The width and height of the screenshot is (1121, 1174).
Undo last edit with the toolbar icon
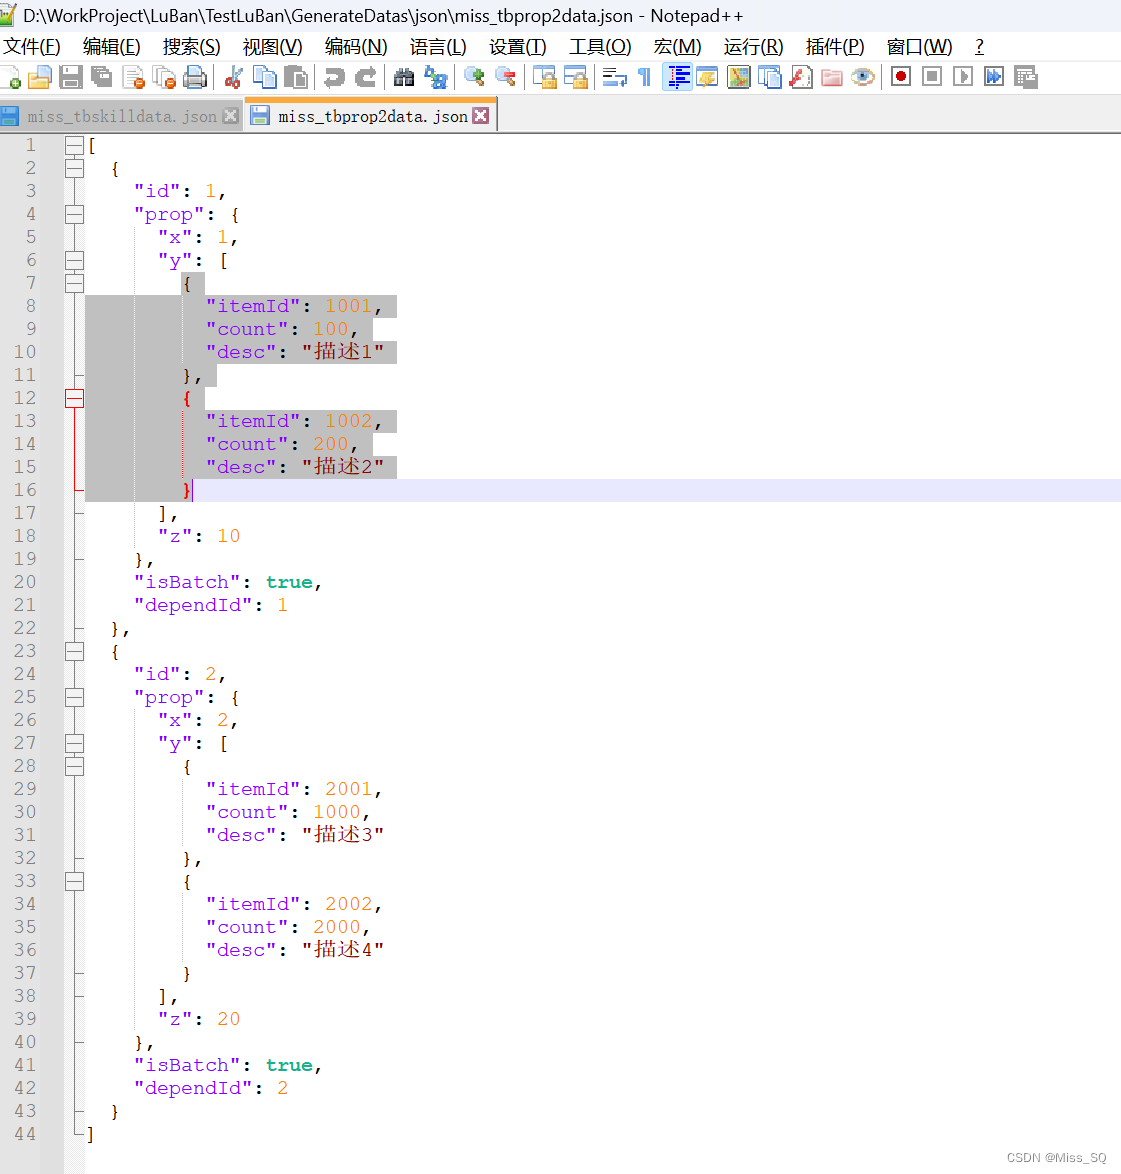pyautogui.click(x=335, y=77)
